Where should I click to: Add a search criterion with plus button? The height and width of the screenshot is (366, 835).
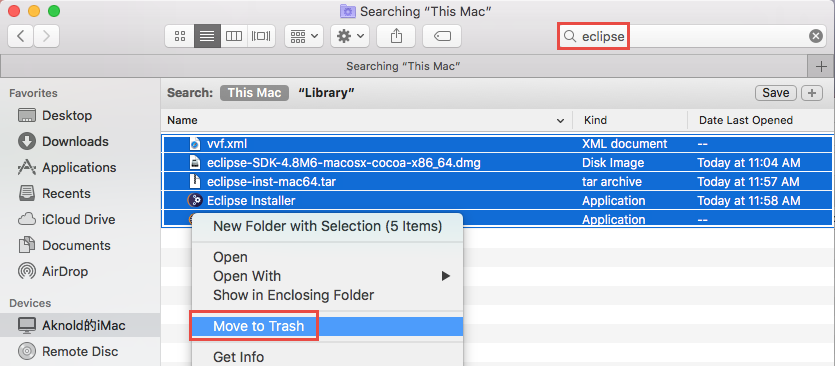point(812,93)
